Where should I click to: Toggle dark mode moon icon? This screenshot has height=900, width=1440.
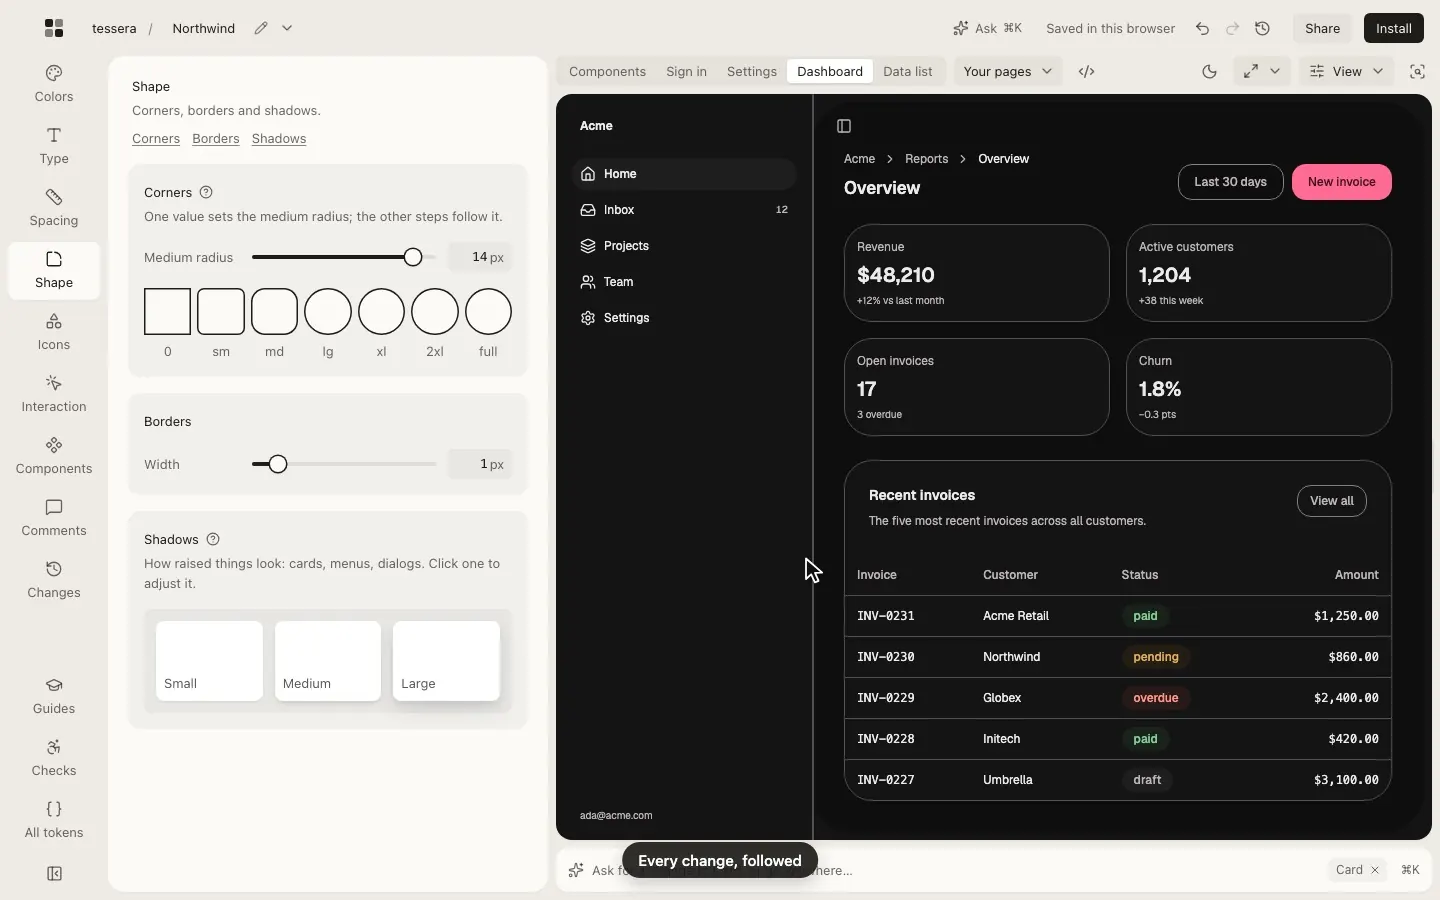1209,71
